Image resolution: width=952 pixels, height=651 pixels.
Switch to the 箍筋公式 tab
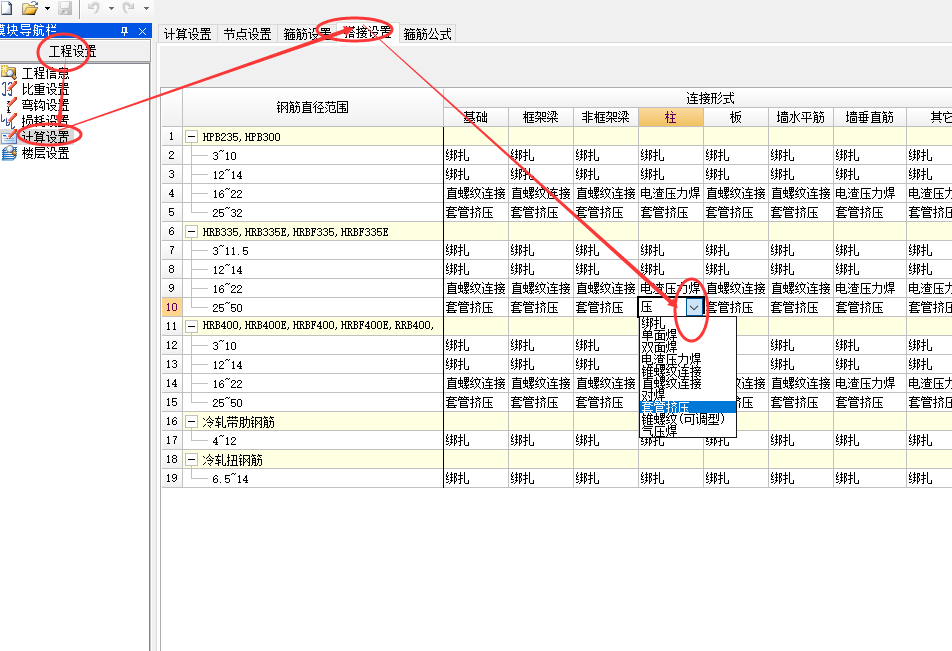pyautogui.click(x=427, y=34)
